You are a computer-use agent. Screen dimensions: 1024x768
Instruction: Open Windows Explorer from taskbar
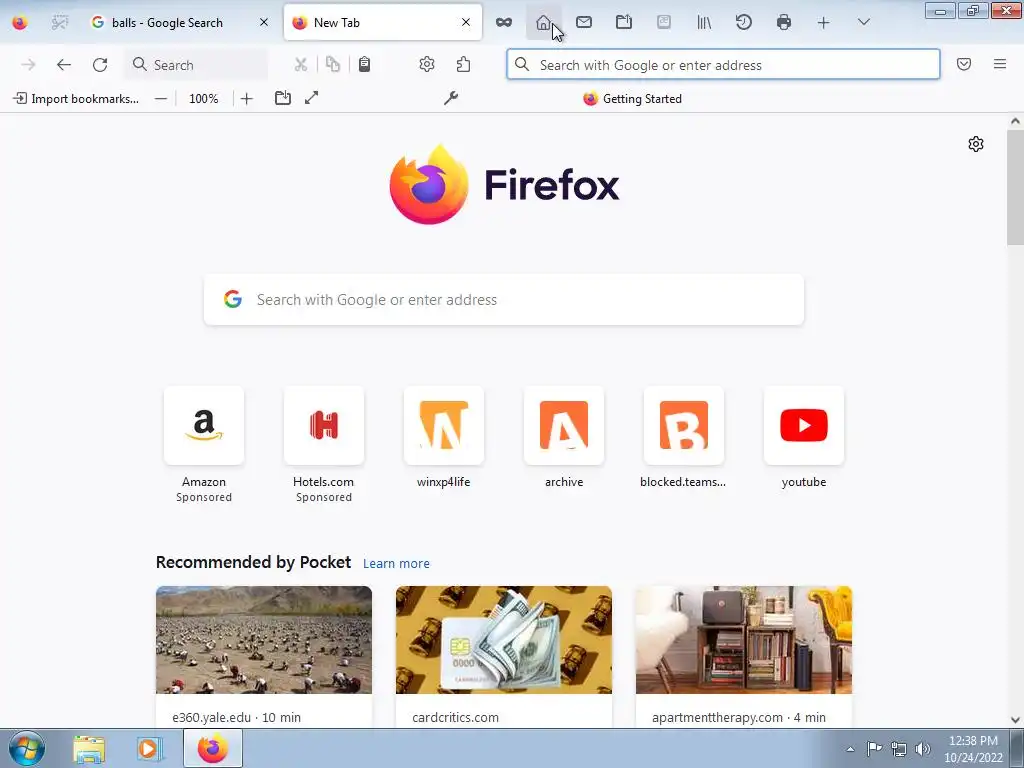click(x=89, y=749)
